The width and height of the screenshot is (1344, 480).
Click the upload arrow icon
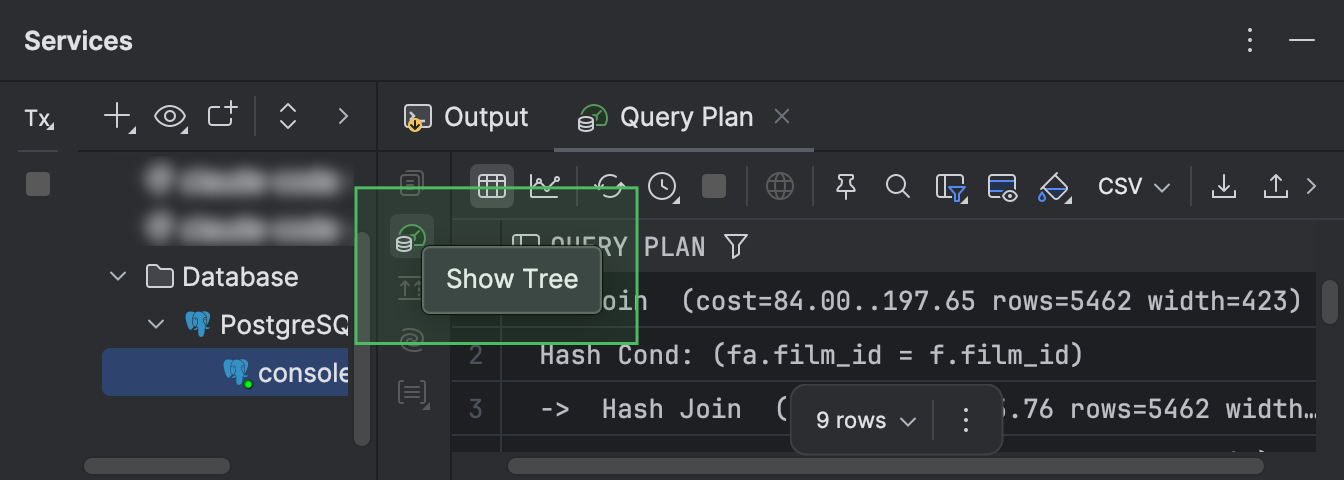click(1276, 186)
